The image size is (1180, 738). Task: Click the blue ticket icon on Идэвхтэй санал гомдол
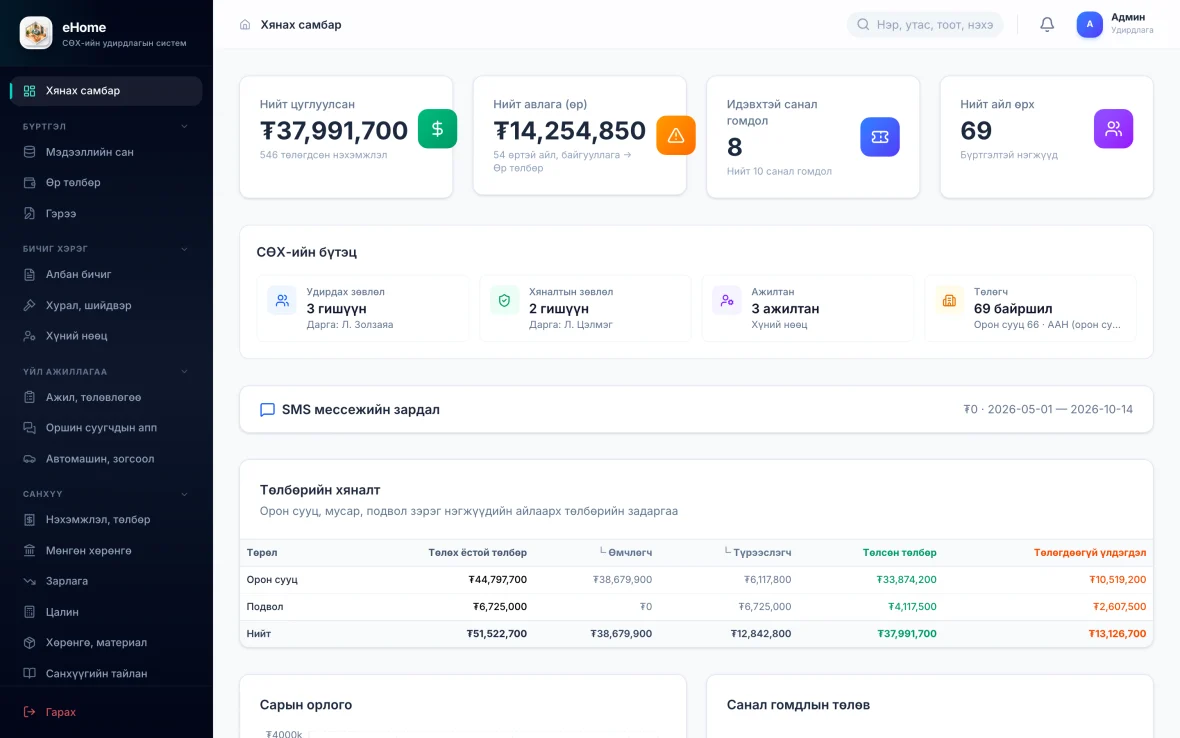tap(880, 137)
